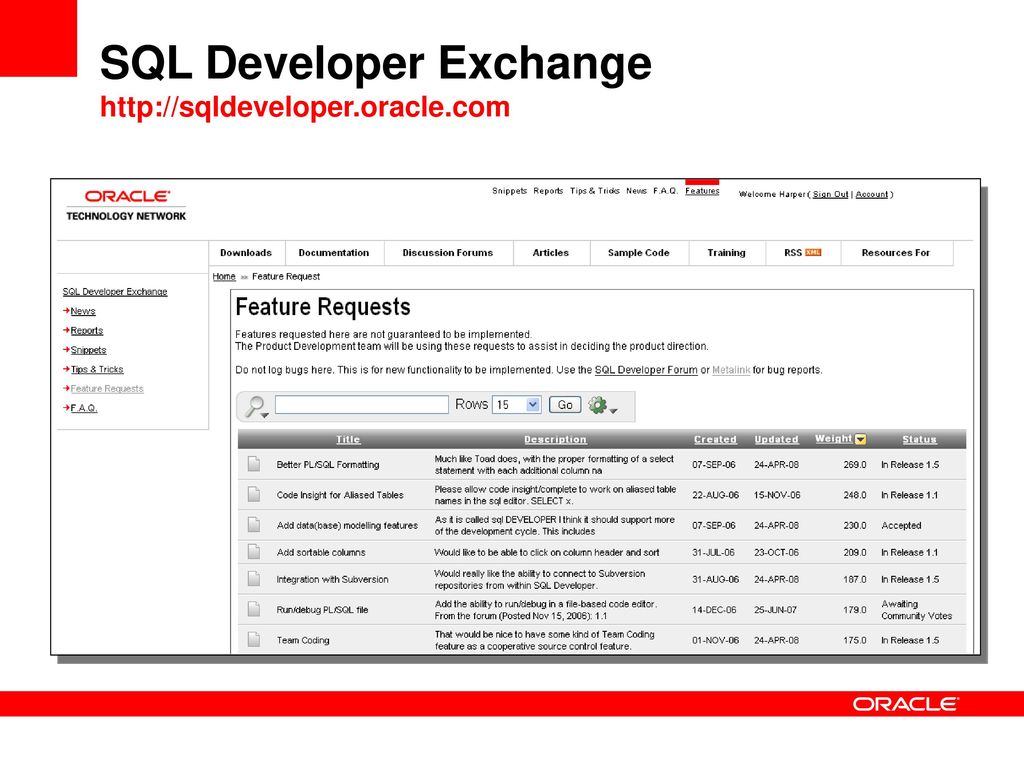
Task: Click the Go button
Action: [565, 405]
